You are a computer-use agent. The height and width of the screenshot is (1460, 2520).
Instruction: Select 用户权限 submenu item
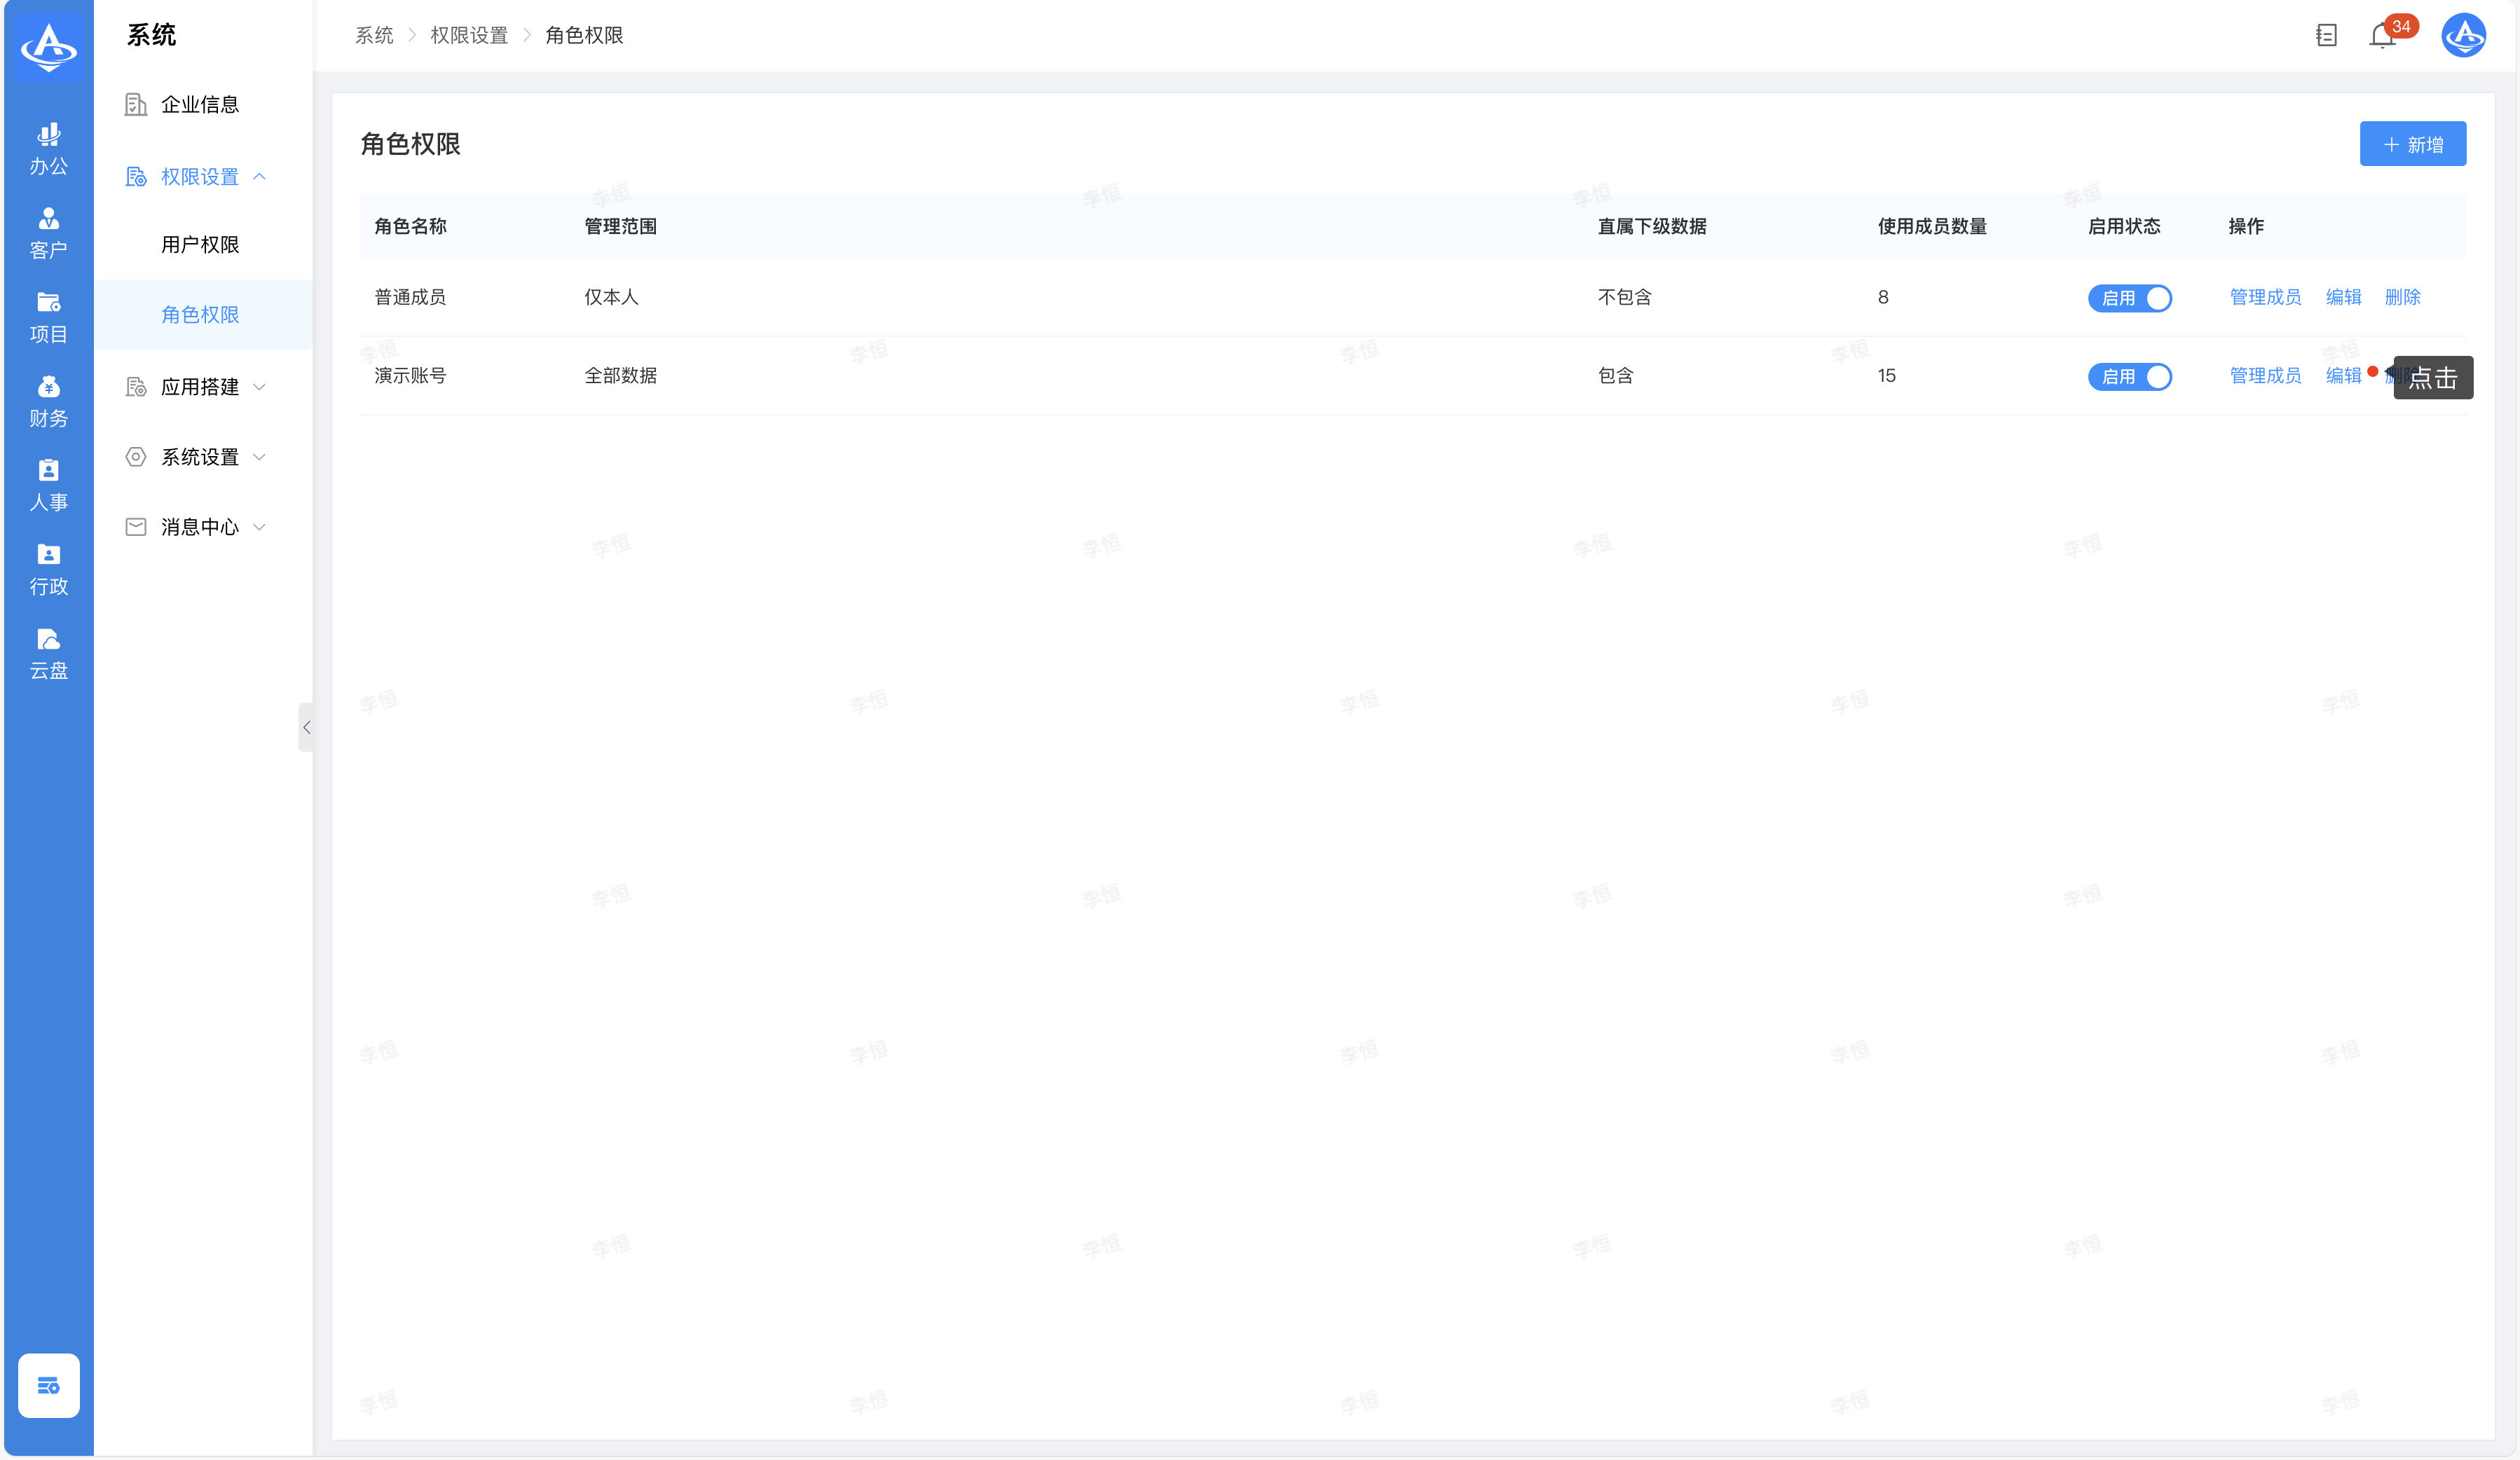[200, 245]
